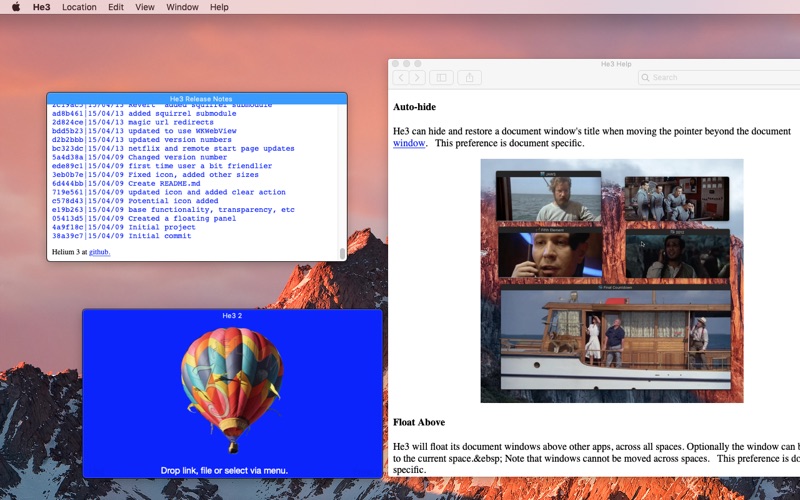Click the Release Notes scrollbar thumb
800x500 pixels.
(342, 253)
